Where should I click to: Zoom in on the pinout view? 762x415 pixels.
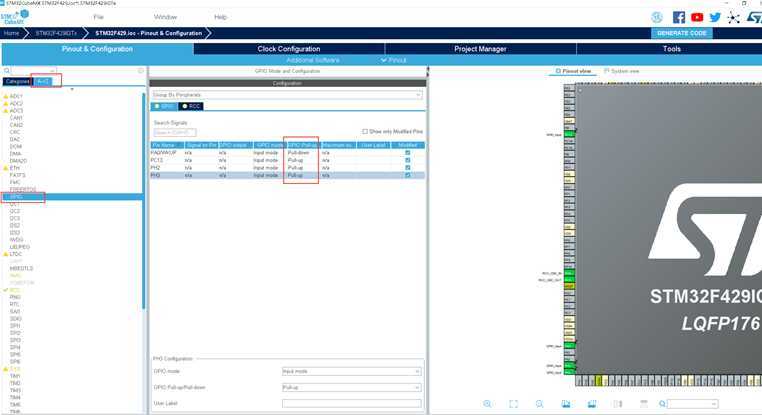click(x=487, y=404)
